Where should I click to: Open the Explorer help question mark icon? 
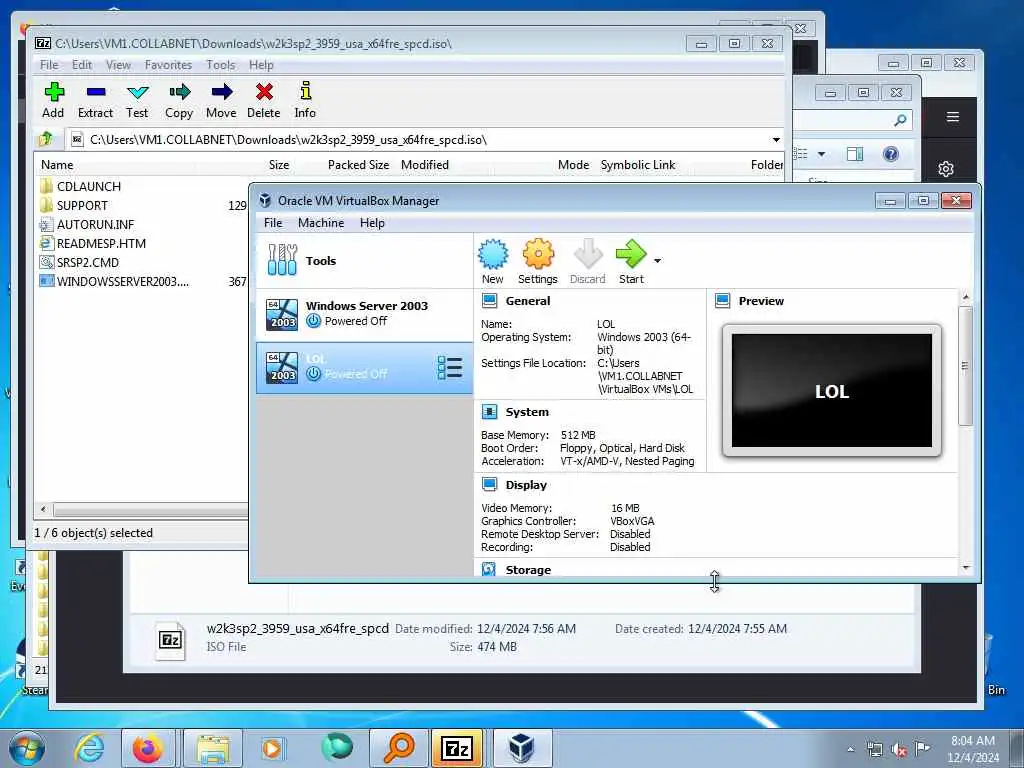(890, 154)
